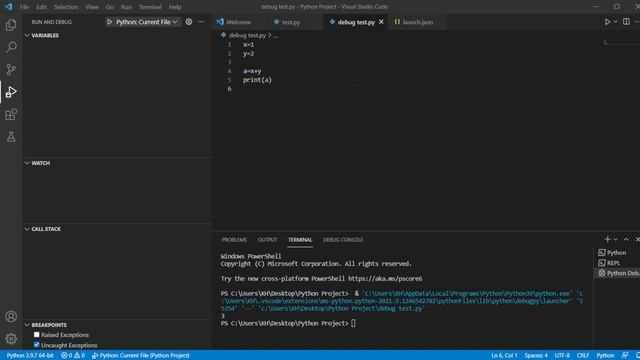Image resolution: width=640 pixels, height=360 pixels.
Task: Start debugging with green play arrow
Action: 109,22
